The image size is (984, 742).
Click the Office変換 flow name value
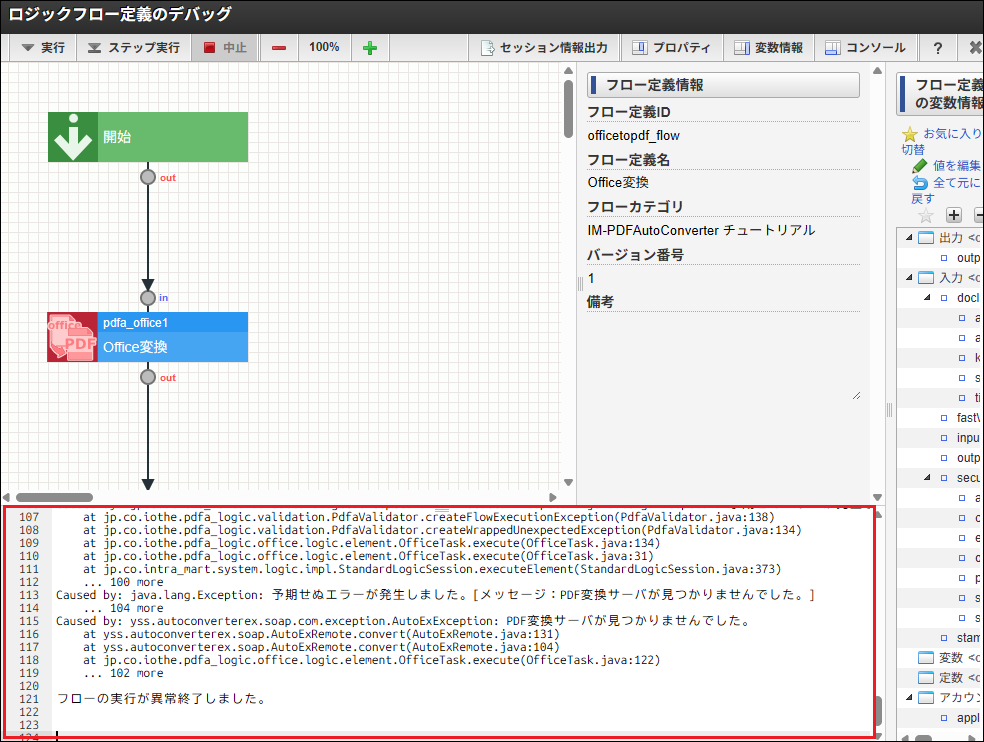618,183
